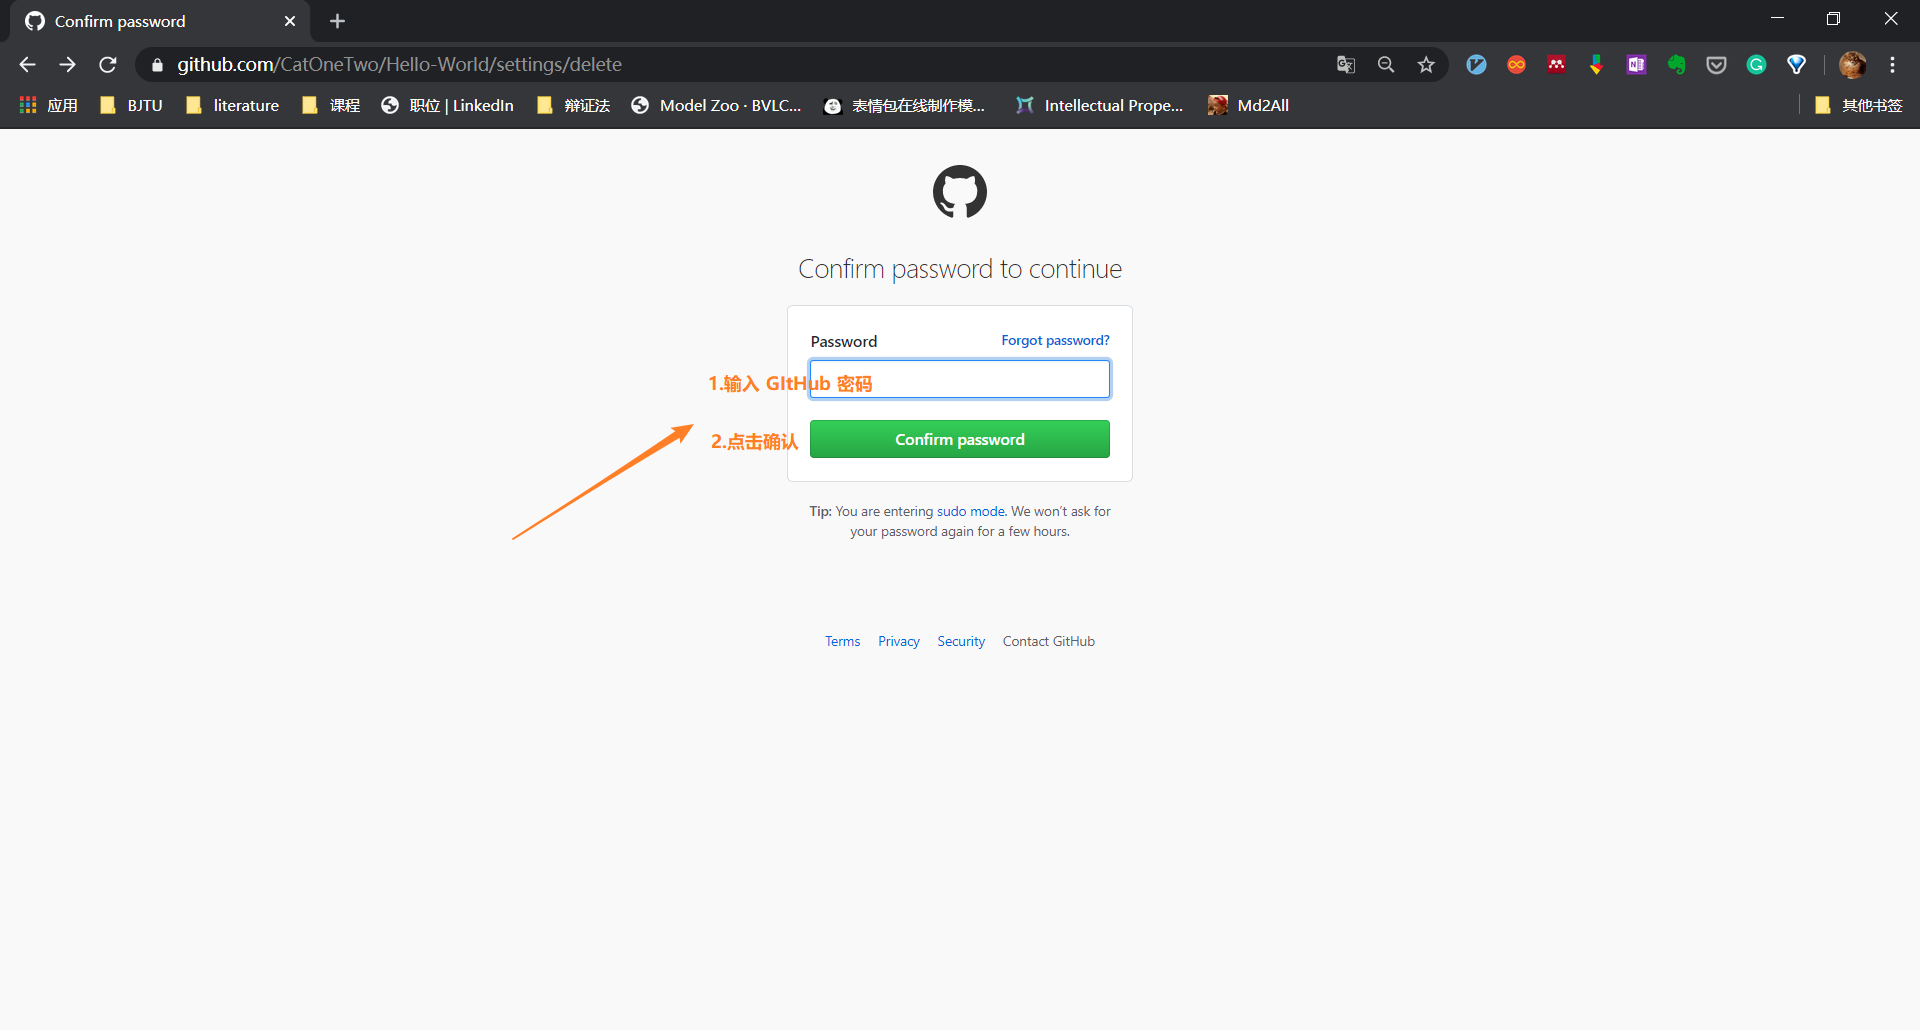Open the sudo mode link

970,511
